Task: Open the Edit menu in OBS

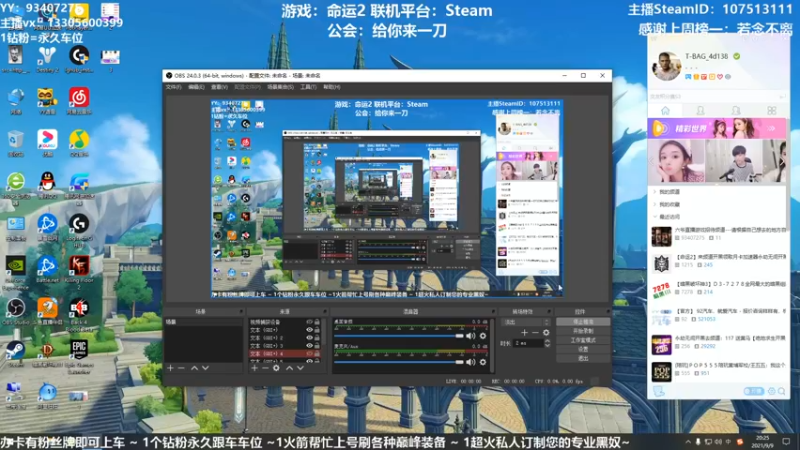Action: coord(196,87)
